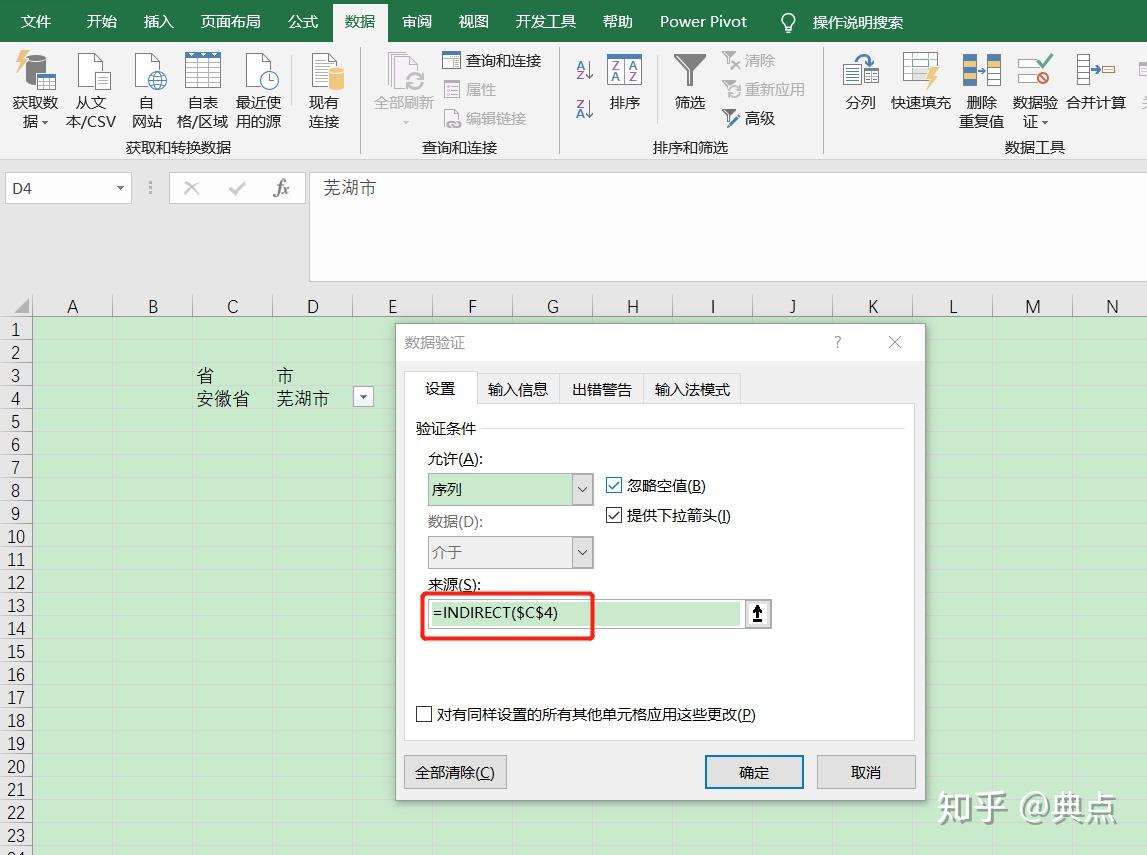This screenshot has height=855, width=1147.
Task: Select column H header
Action: click(633, 306)
